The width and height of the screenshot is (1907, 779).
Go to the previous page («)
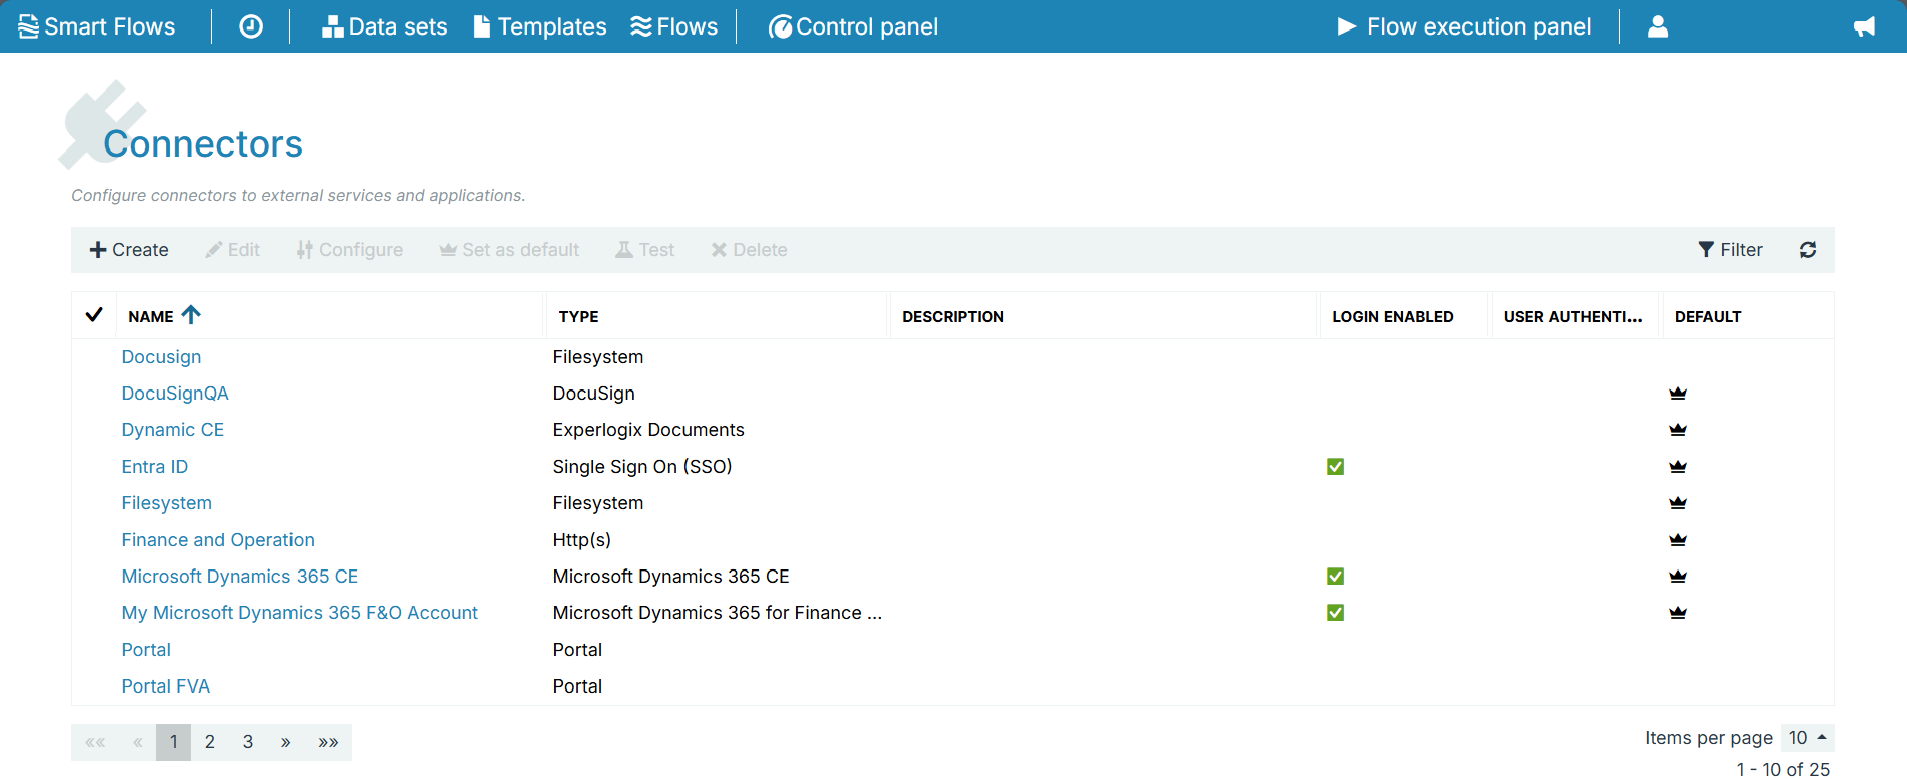point(138,742)
